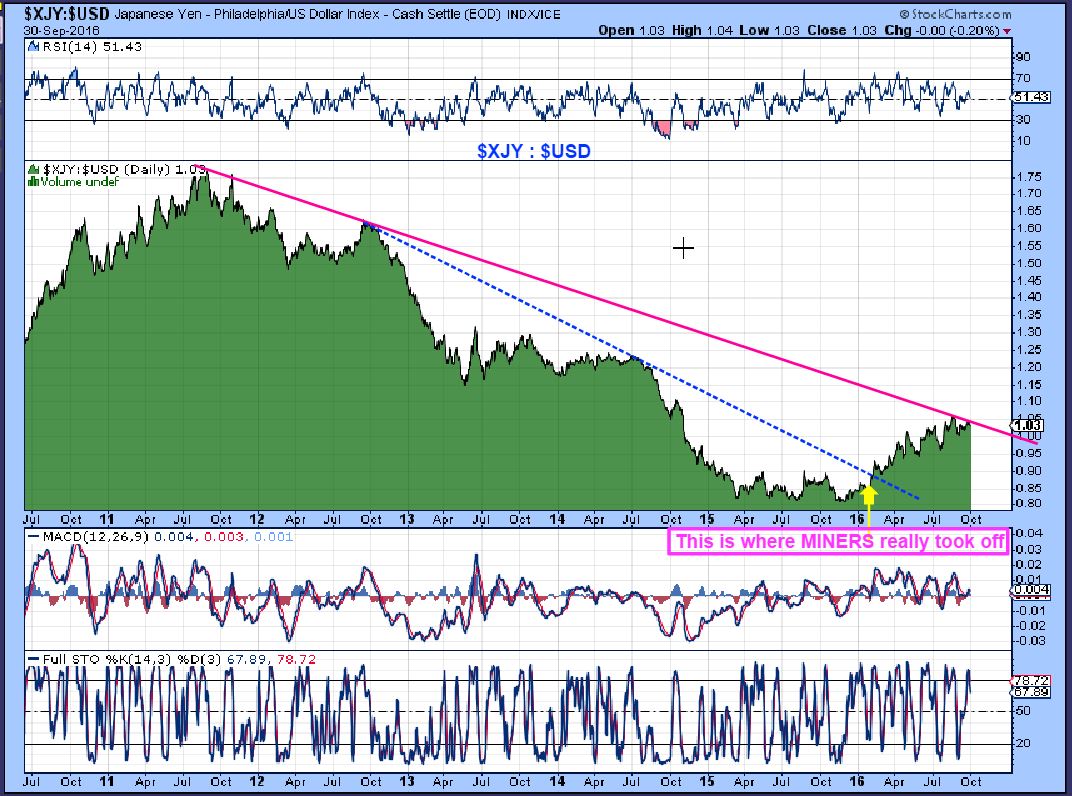
Task: Click the yellow arrow marker on the chart
Action: [869, 502]
